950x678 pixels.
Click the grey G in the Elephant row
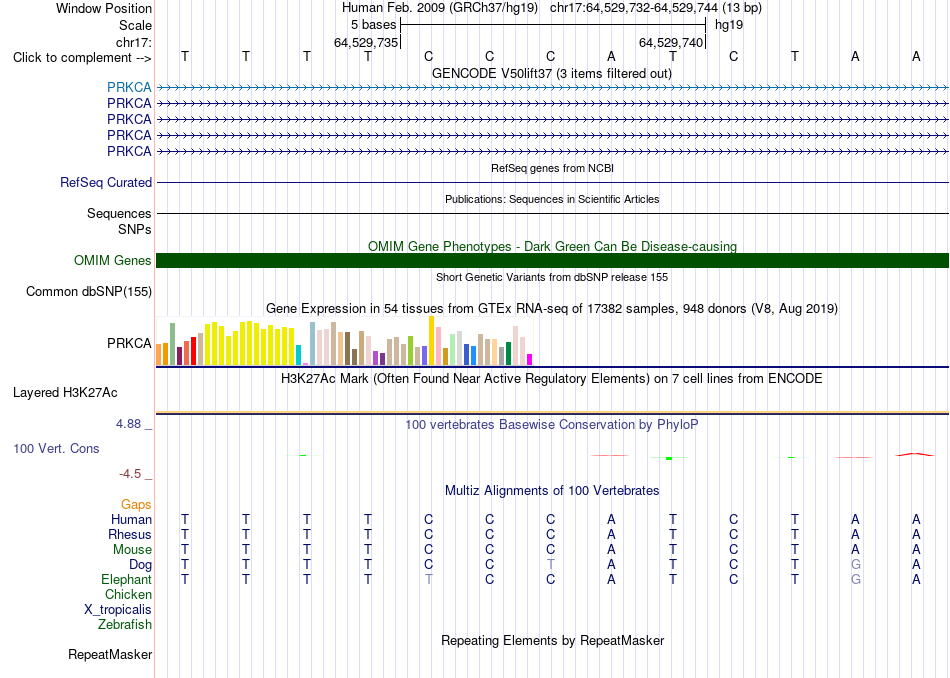(855, 579)
